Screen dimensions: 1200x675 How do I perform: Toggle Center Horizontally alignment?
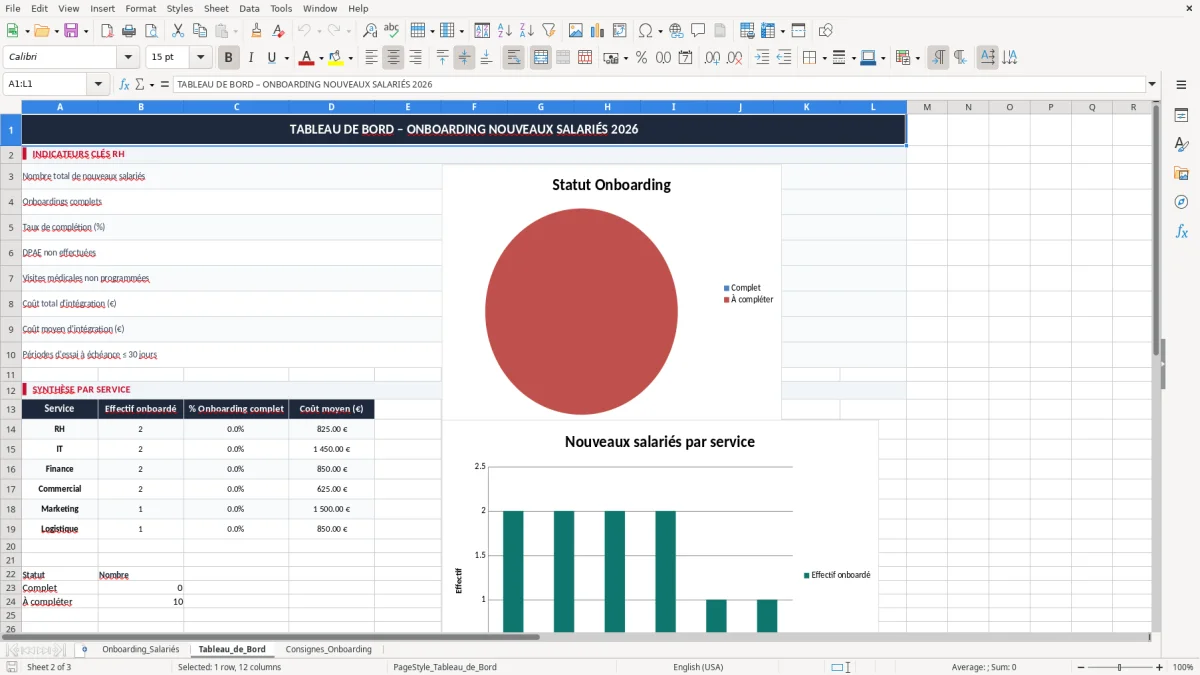pyautogui.click(x=393, y=58)
